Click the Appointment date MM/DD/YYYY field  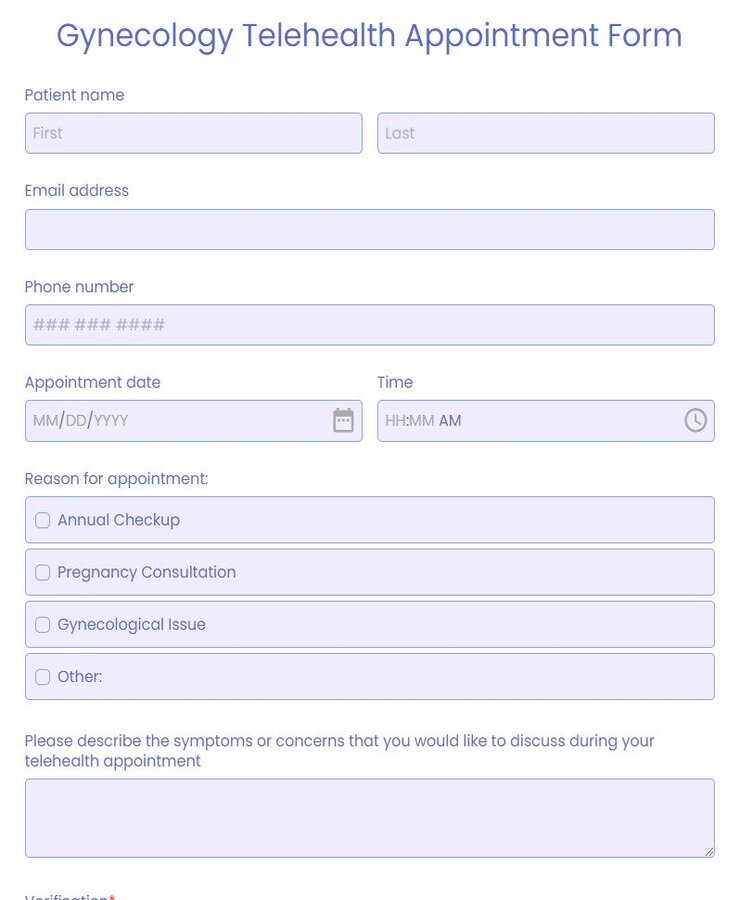pos(180,420)
